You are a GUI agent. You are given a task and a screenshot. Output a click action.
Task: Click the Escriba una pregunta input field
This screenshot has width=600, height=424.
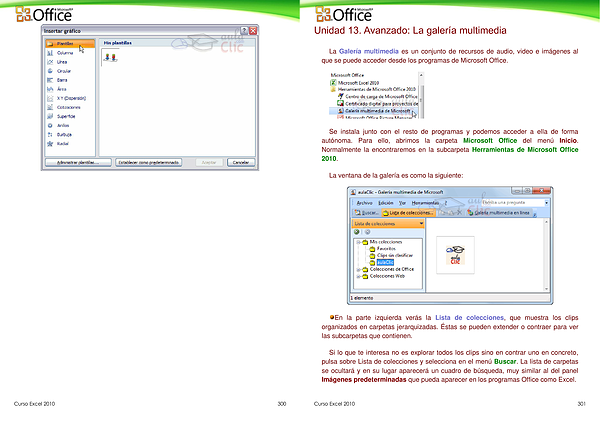tap(512, 202)
